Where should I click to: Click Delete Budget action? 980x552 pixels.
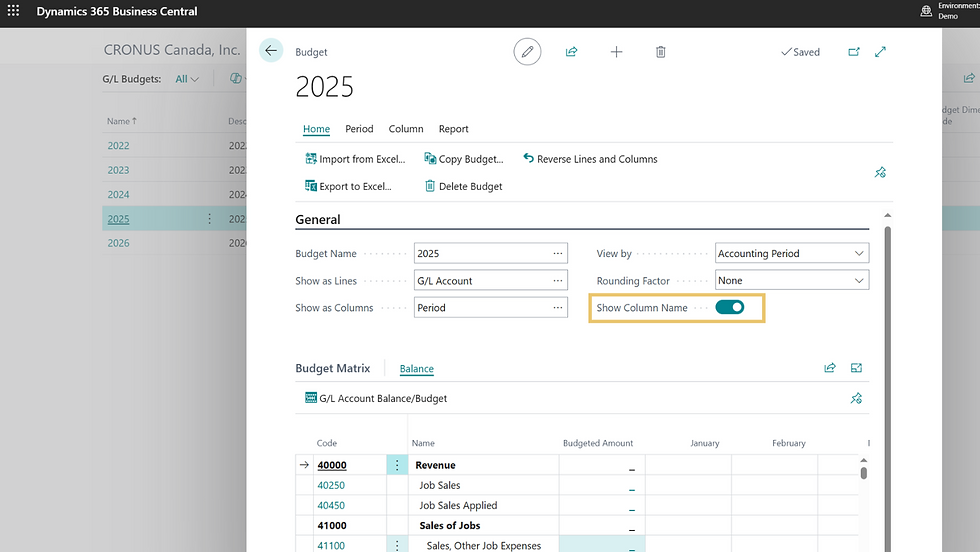coord(464,186)
